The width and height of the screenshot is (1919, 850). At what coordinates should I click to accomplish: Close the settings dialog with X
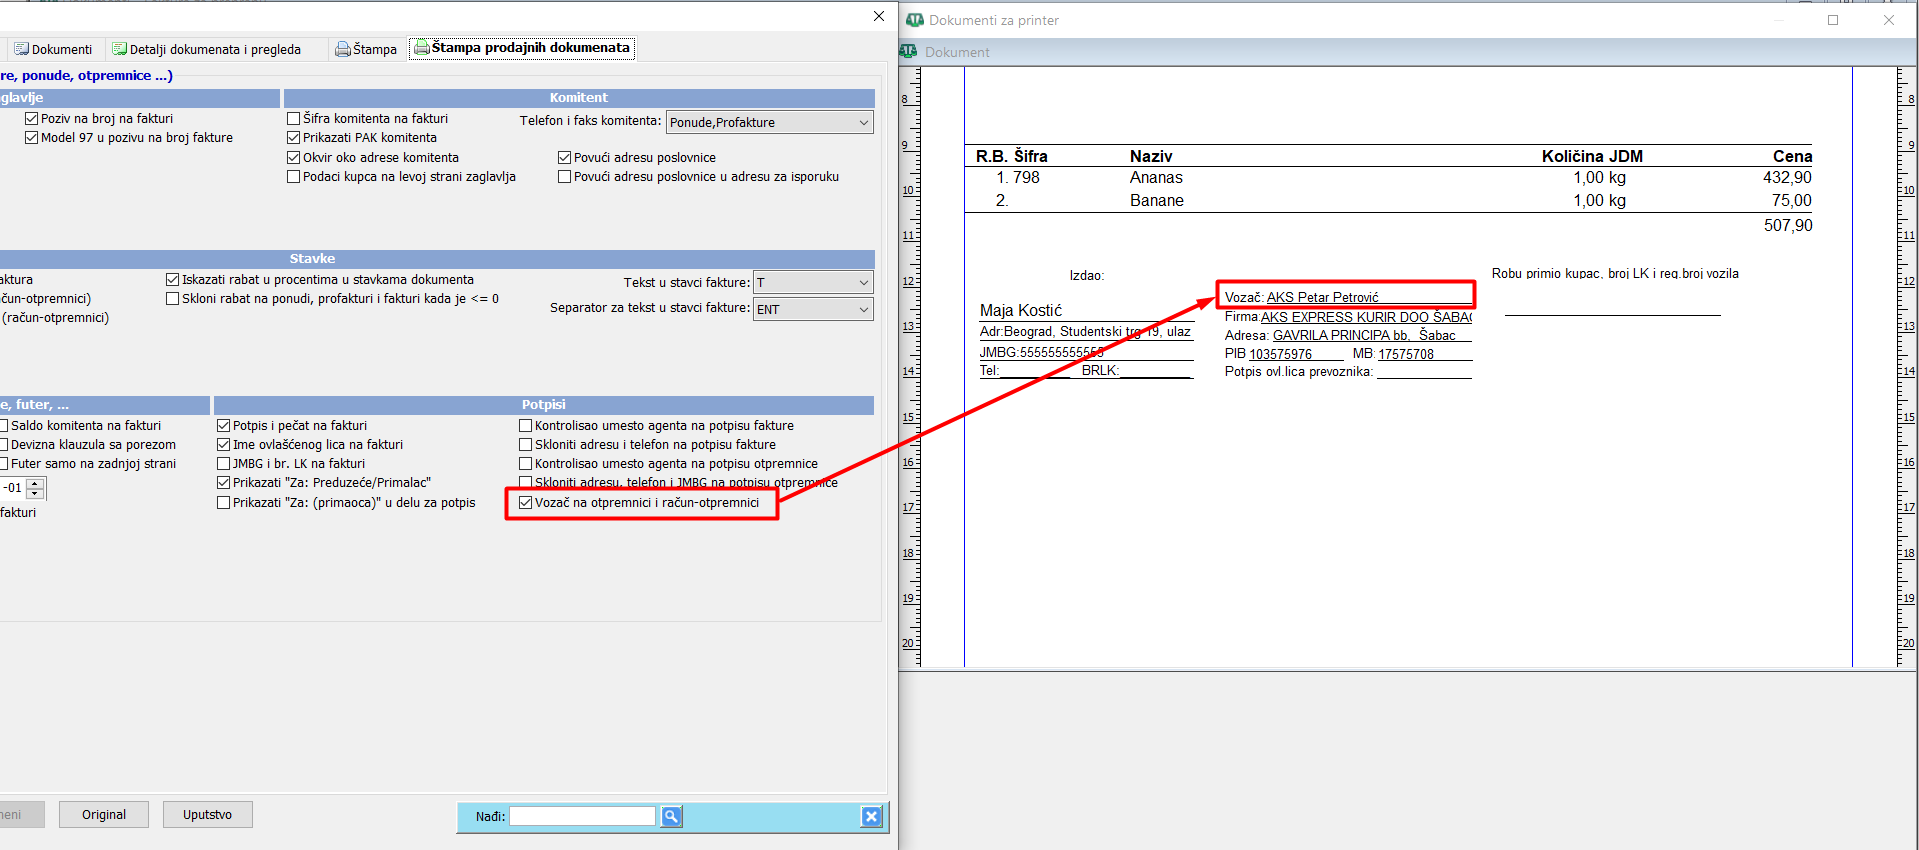pyautogui.click(x=879, y=16)
